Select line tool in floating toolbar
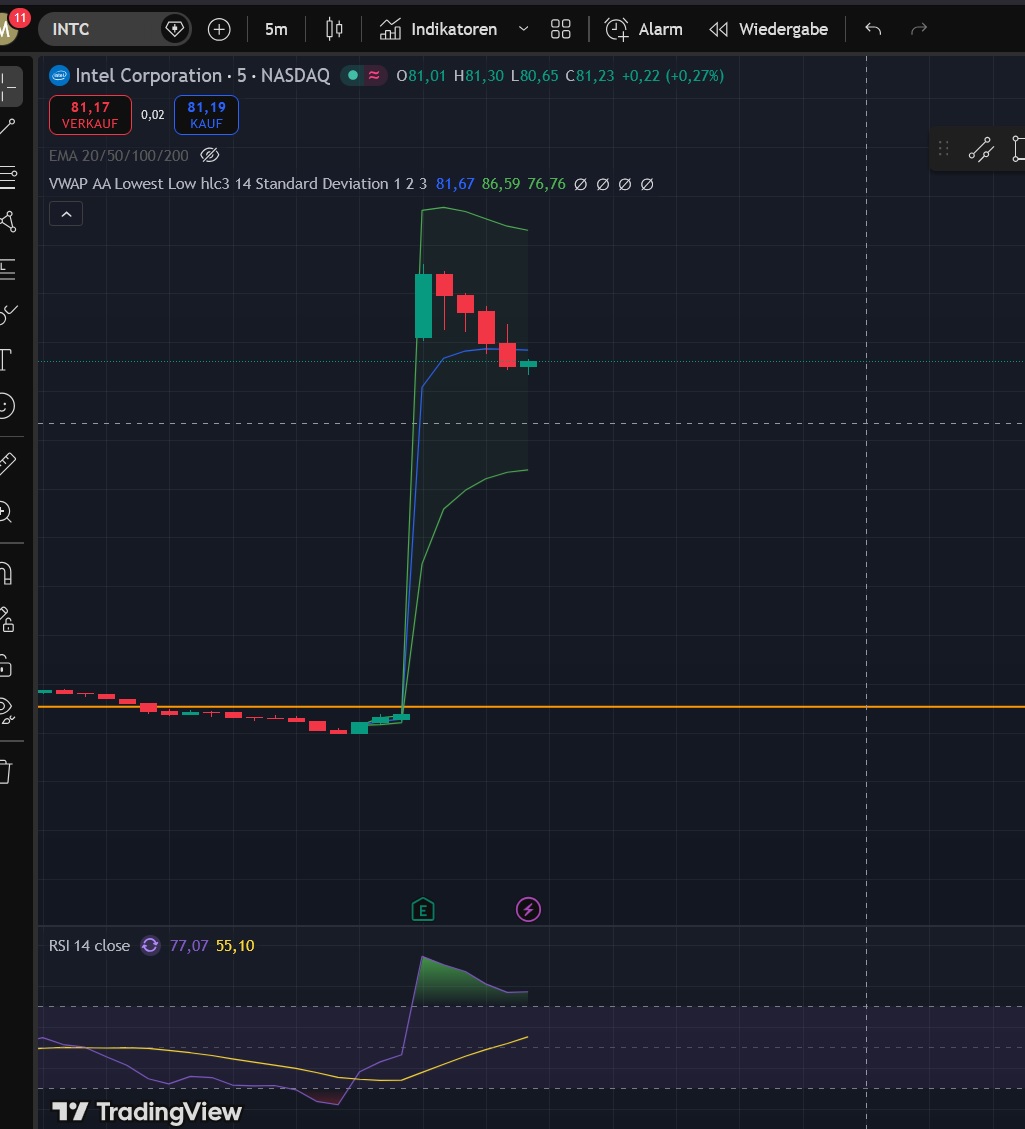The image size is (1025, 1129). pos(980,149)
